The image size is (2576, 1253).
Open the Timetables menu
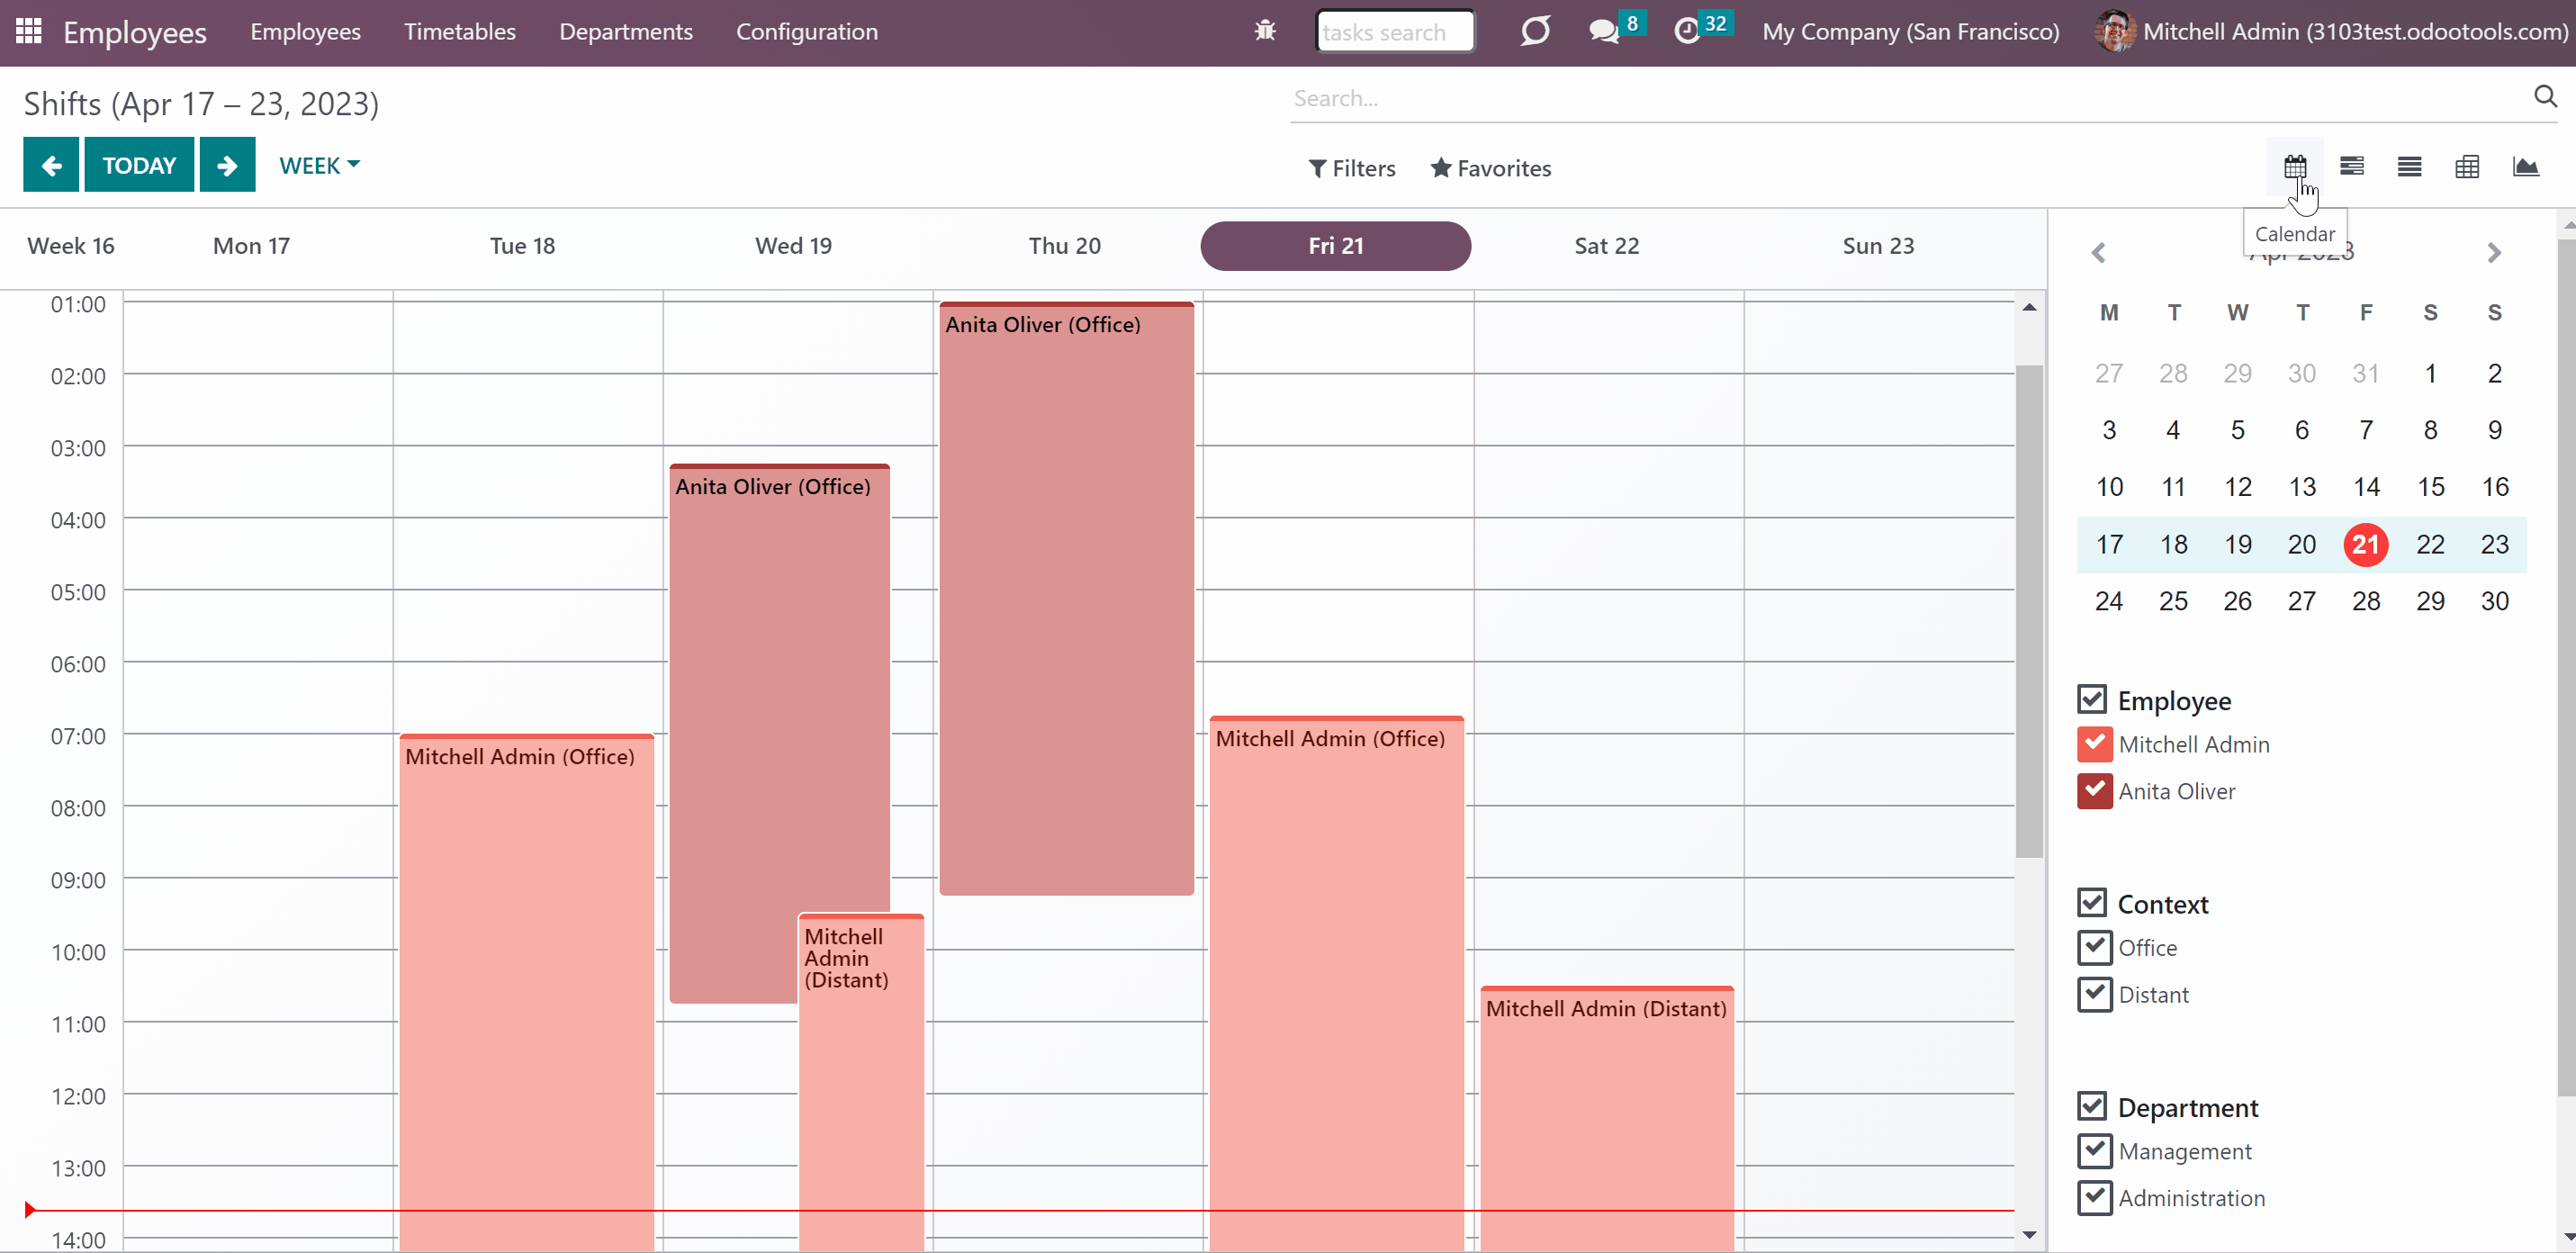tap(460, 31)
